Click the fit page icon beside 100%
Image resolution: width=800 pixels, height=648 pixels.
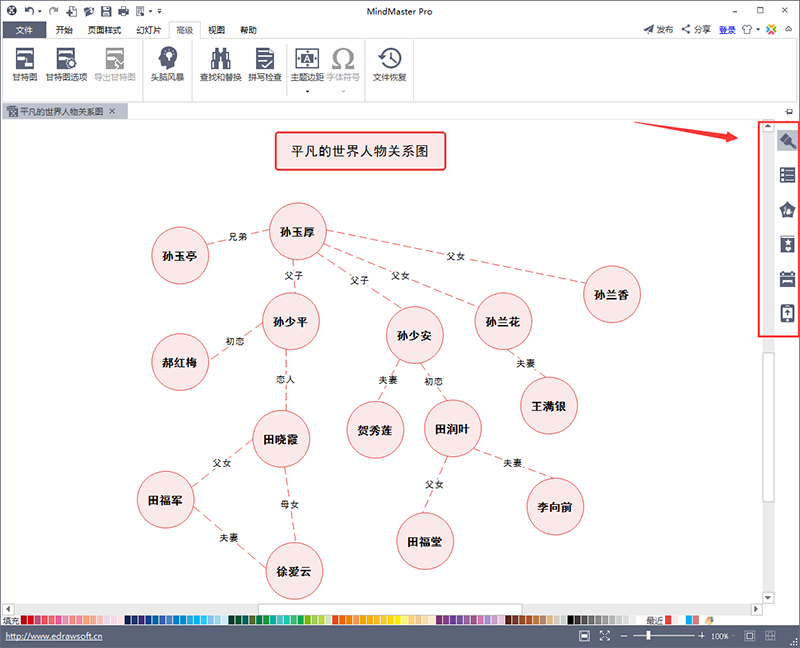(749, 636)
